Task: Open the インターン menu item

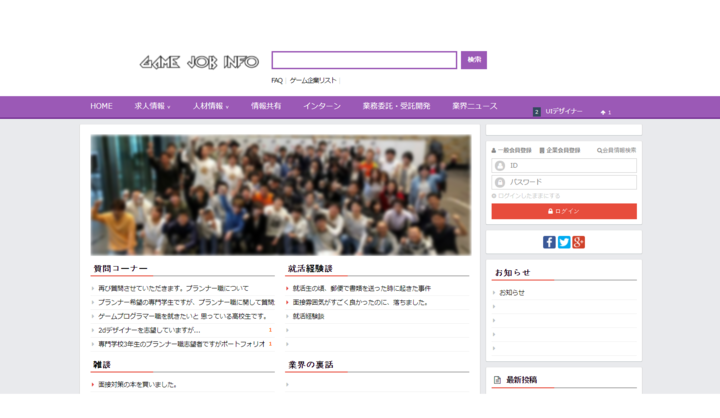Action: [322, 106]
